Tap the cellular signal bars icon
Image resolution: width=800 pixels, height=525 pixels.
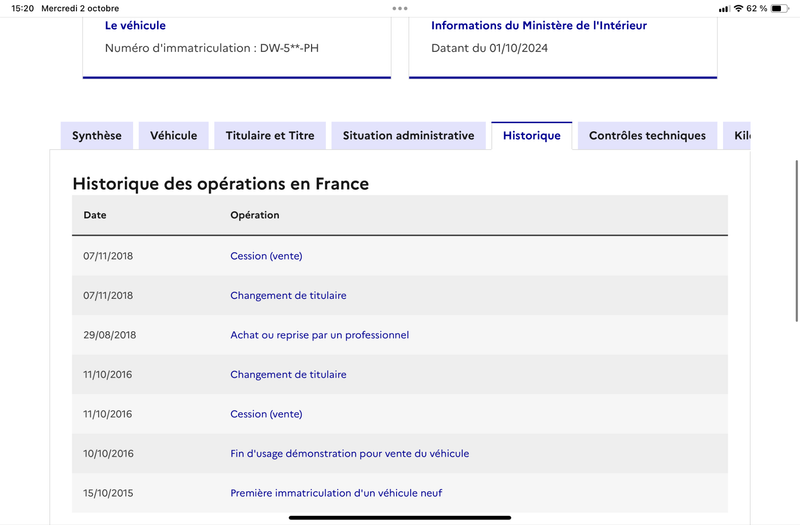point(724,9)
